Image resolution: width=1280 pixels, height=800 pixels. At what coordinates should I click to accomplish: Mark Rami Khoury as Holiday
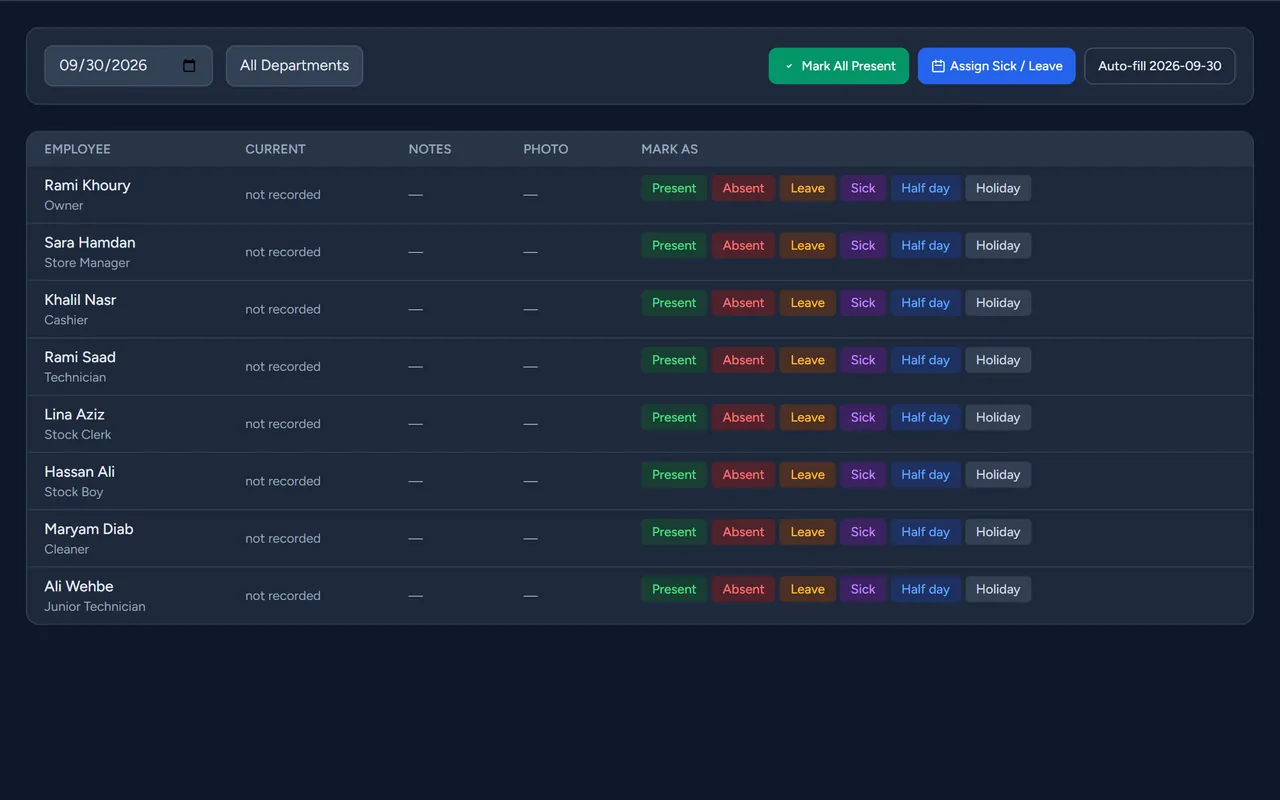click(x=998, y=188)
